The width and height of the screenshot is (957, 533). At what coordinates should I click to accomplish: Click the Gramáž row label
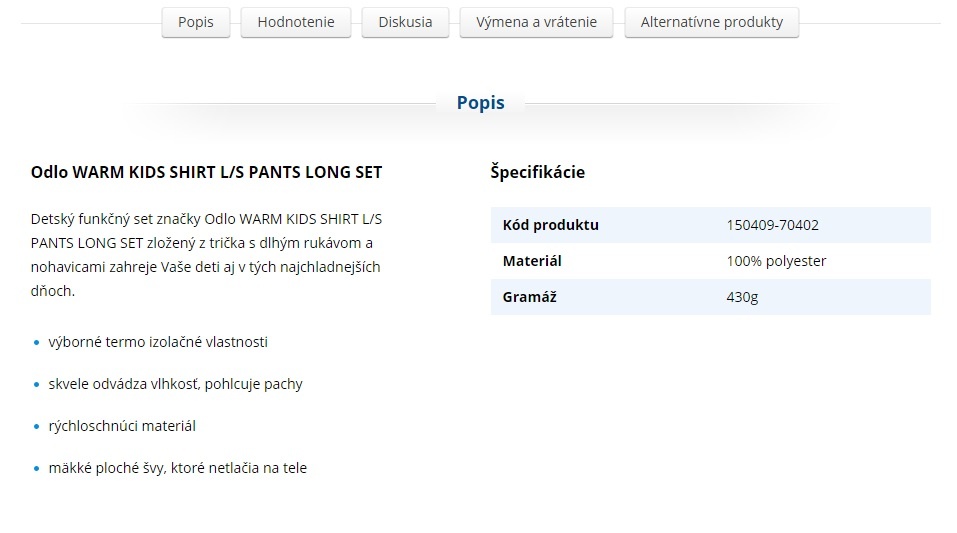530,297
